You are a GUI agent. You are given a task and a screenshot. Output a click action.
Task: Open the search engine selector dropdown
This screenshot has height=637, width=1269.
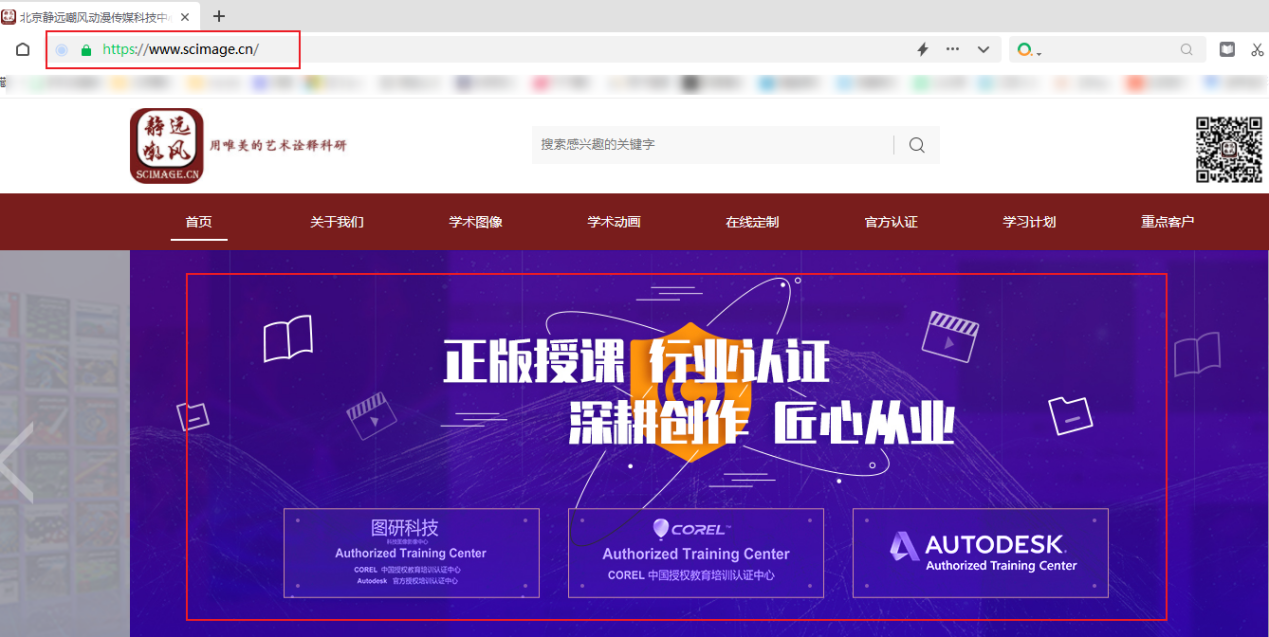(x=1029, y=50)
